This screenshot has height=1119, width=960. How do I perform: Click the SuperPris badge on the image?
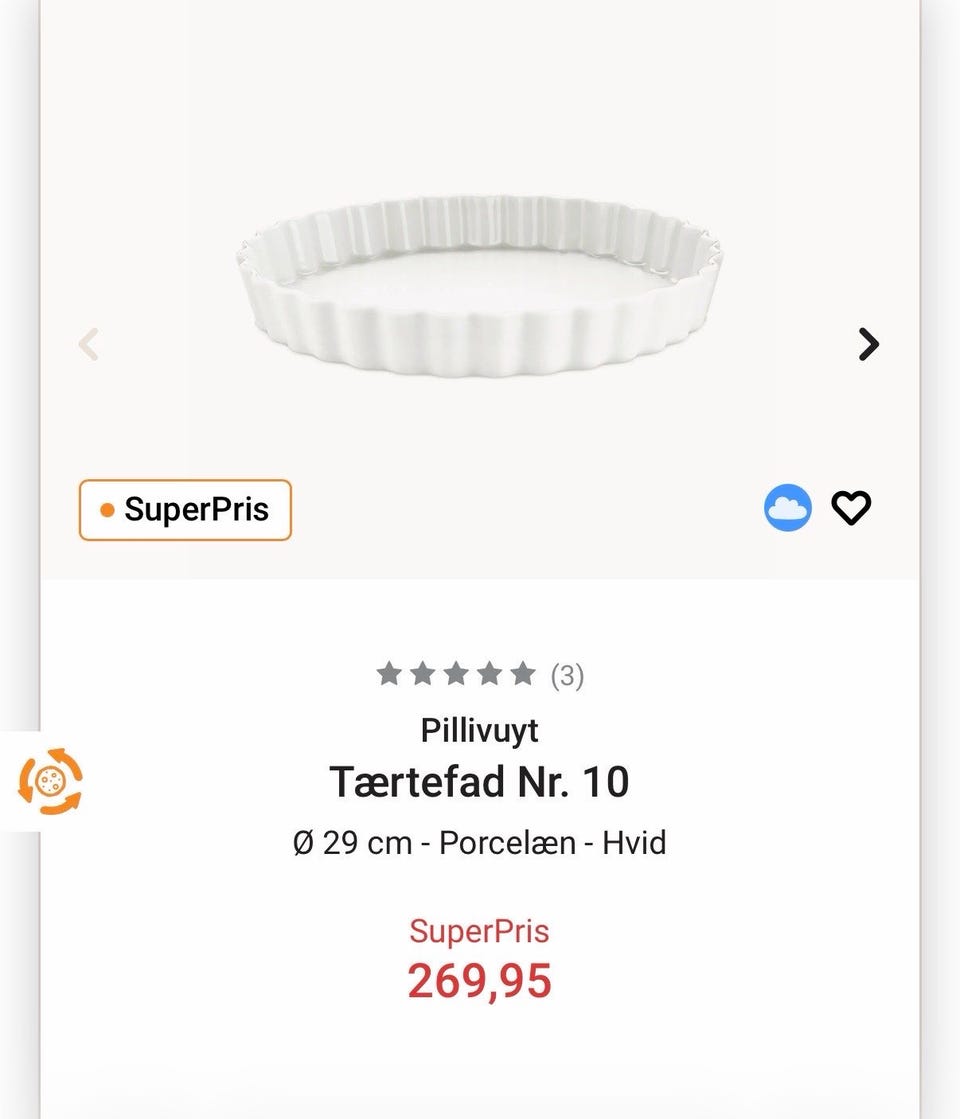[x=185, y=510]
